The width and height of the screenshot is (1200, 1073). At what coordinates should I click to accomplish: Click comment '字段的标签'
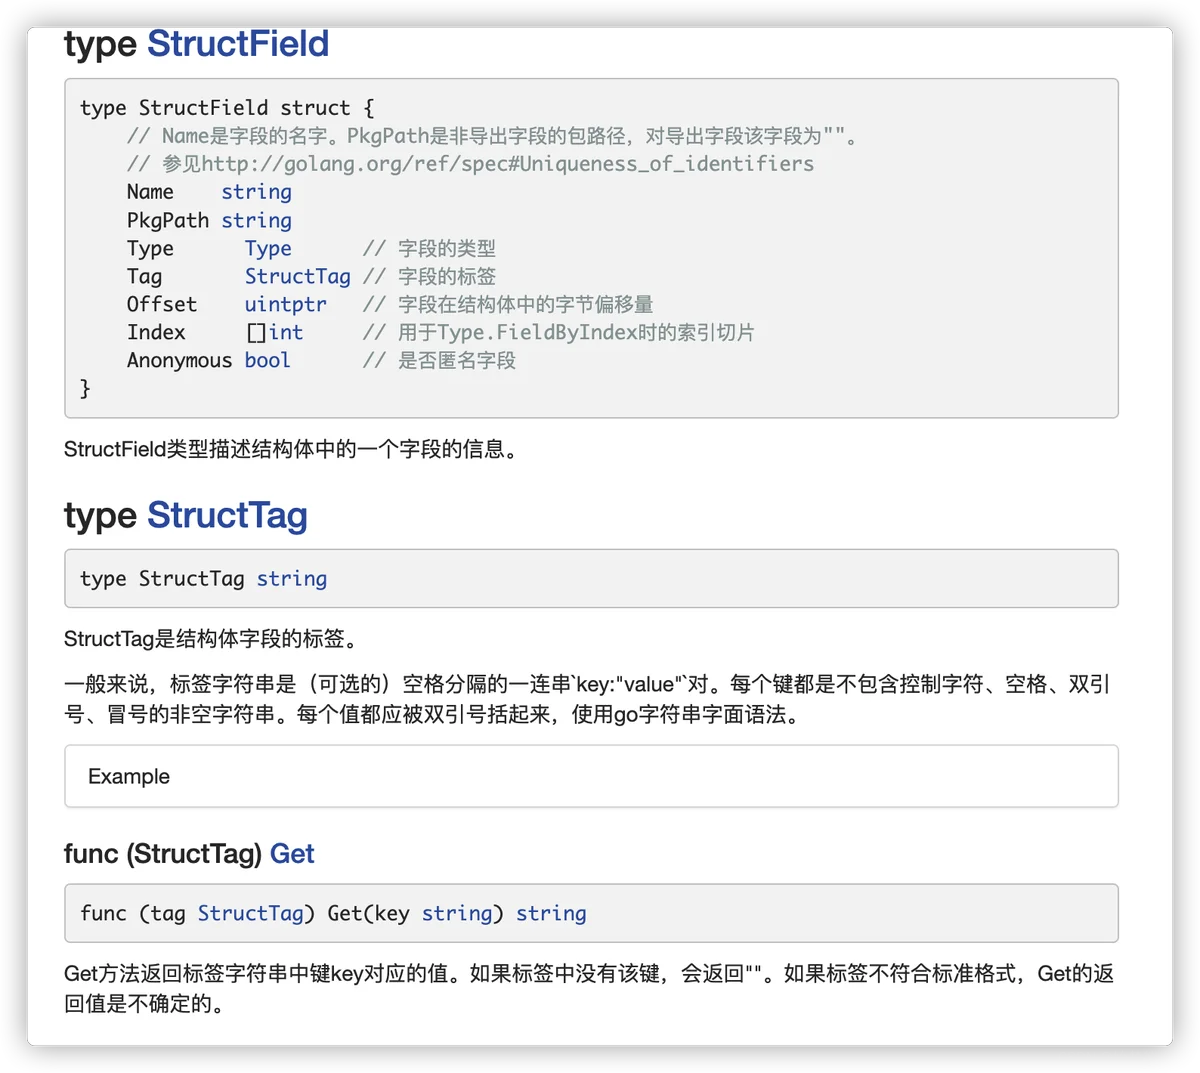coord(429,276)
